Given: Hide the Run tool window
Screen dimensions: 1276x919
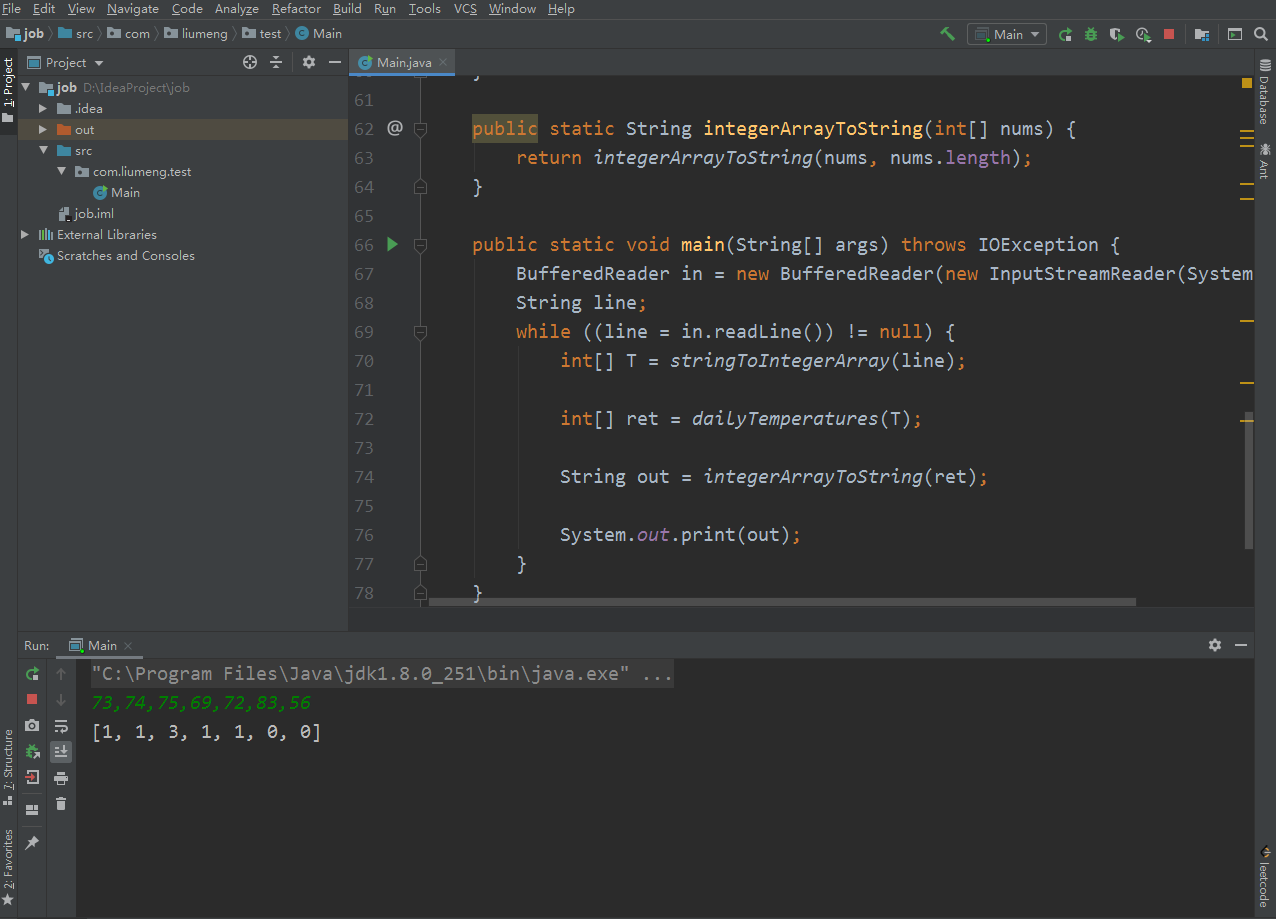Looking at the screenshot, I should point(1241,645).
